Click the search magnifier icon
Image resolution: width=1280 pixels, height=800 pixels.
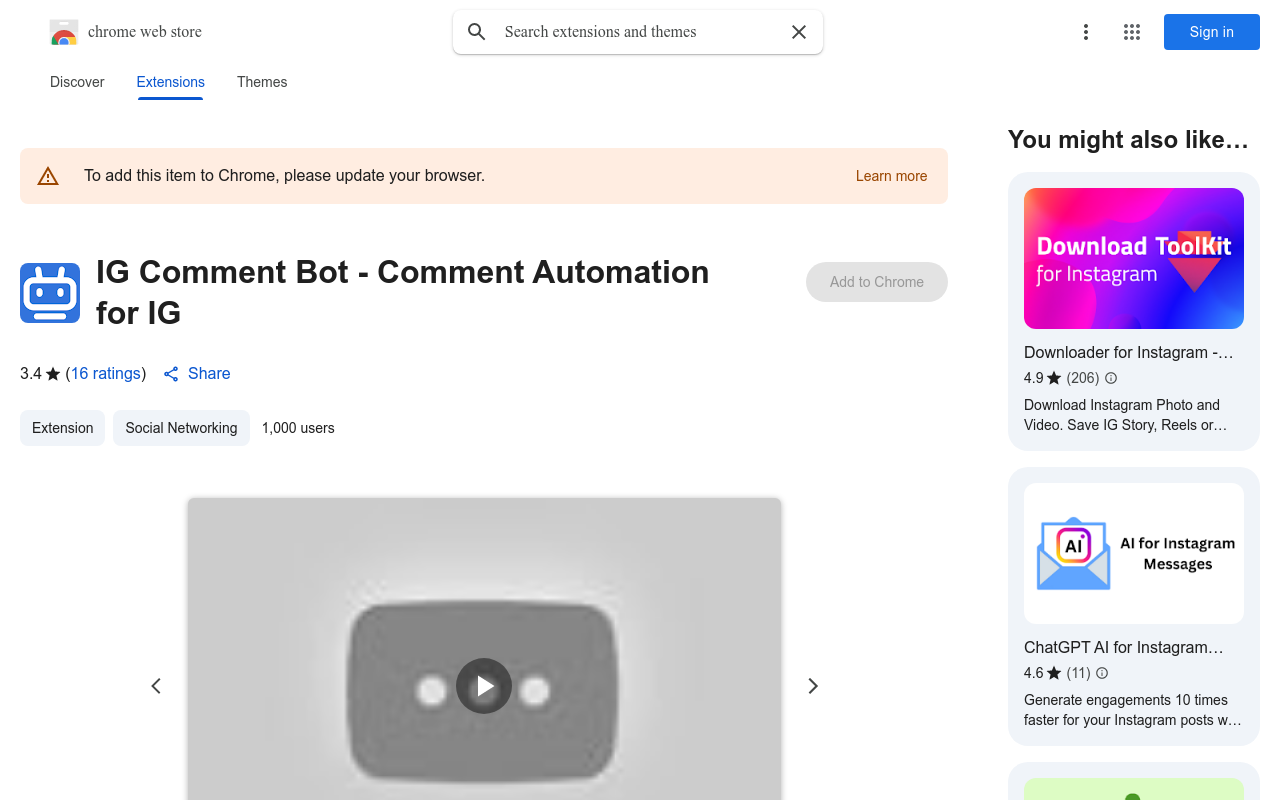(477, 32)
